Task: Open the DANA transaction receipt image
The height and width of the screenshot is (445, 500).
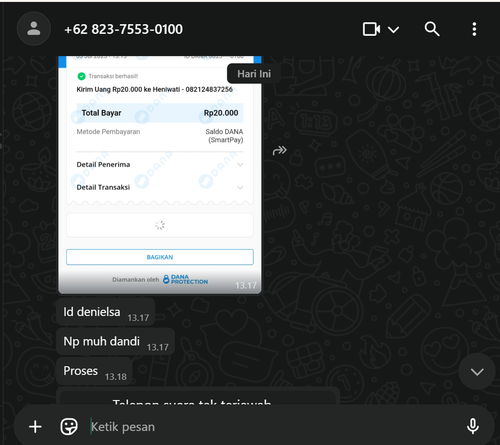Action: click(x=160, y=175)
